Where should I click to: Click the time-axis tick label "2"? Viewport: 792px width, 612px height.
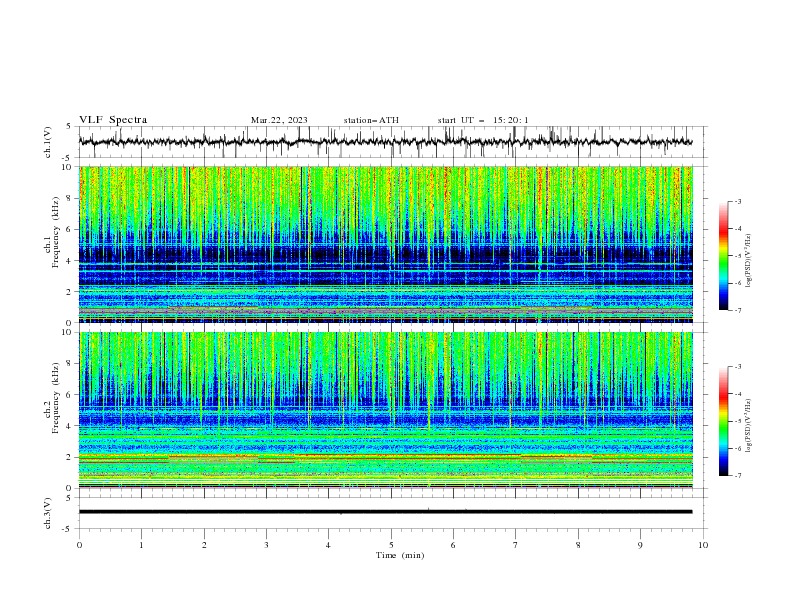(204, 545)
